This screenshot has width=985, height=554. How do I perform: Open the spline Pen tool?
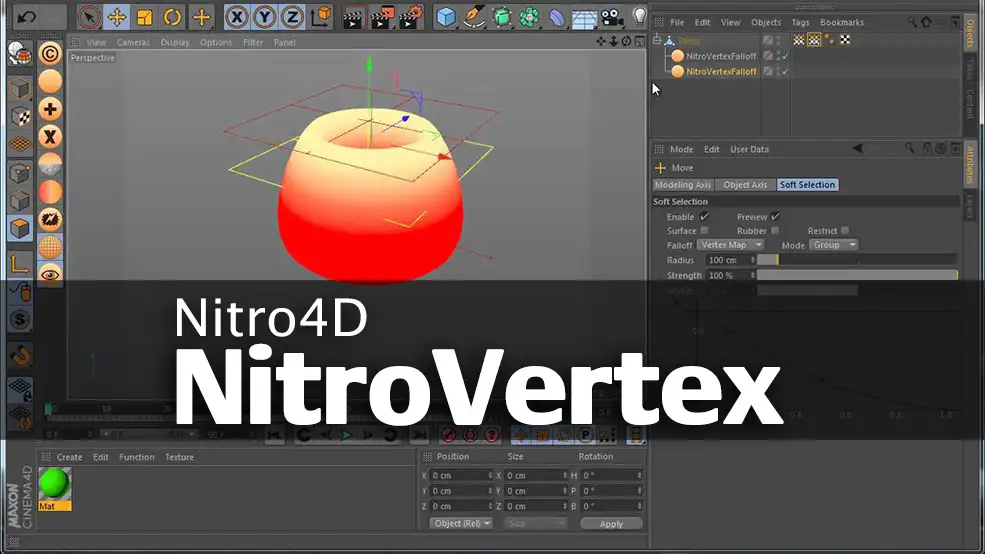tap(474, 17)
